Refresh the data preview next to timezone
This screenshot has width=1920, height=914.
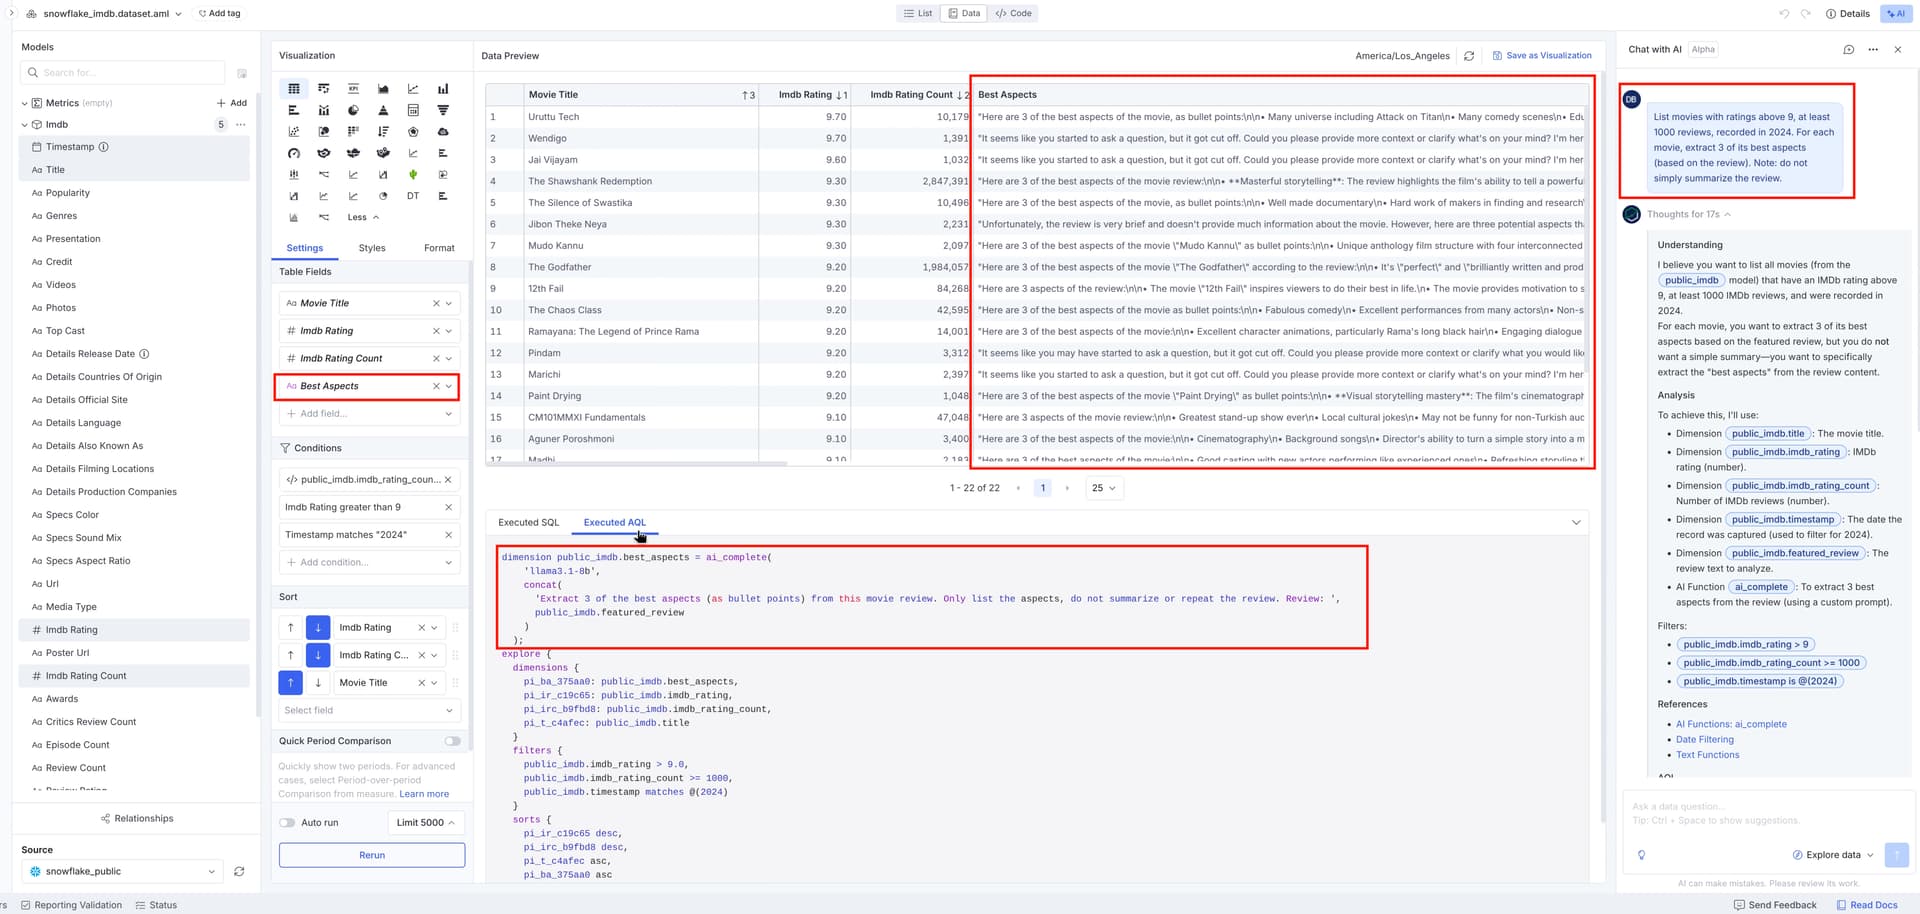click(1469, 56)
